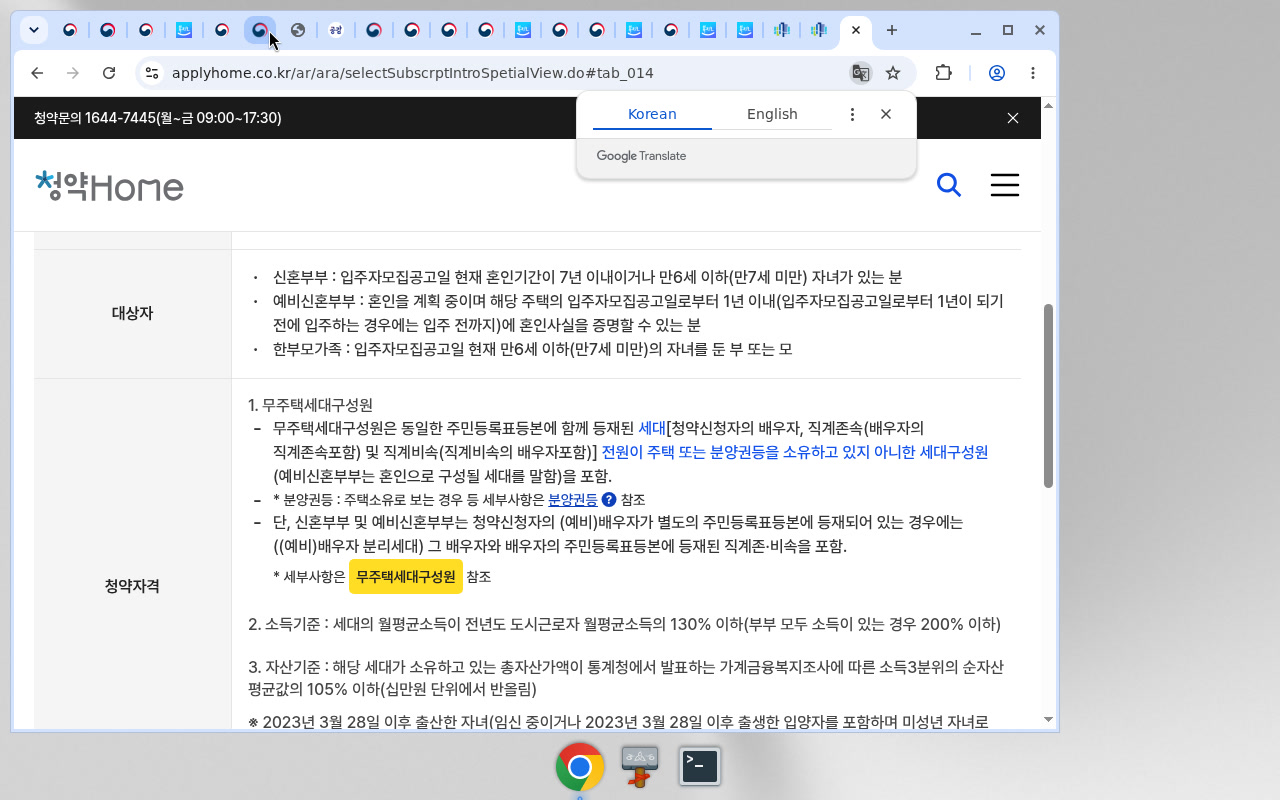Close the active browser tab

click(x=856, y=30)
